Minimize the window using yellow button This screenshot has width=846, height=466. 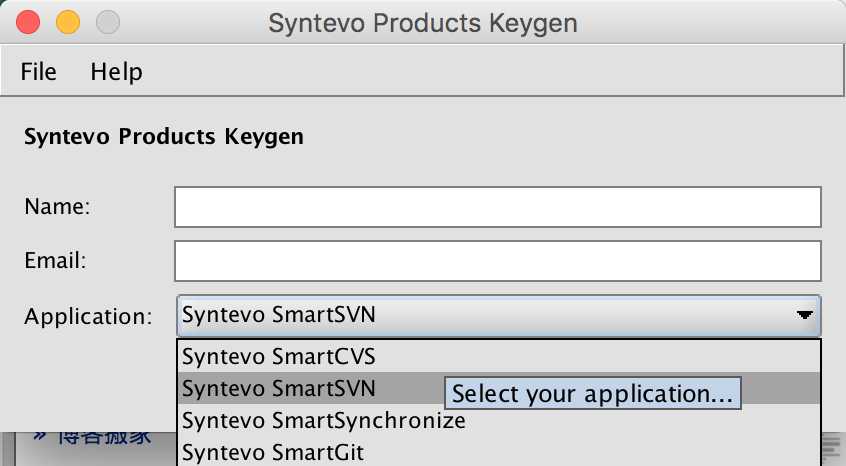pyautogui.click(x=67, y=22)
